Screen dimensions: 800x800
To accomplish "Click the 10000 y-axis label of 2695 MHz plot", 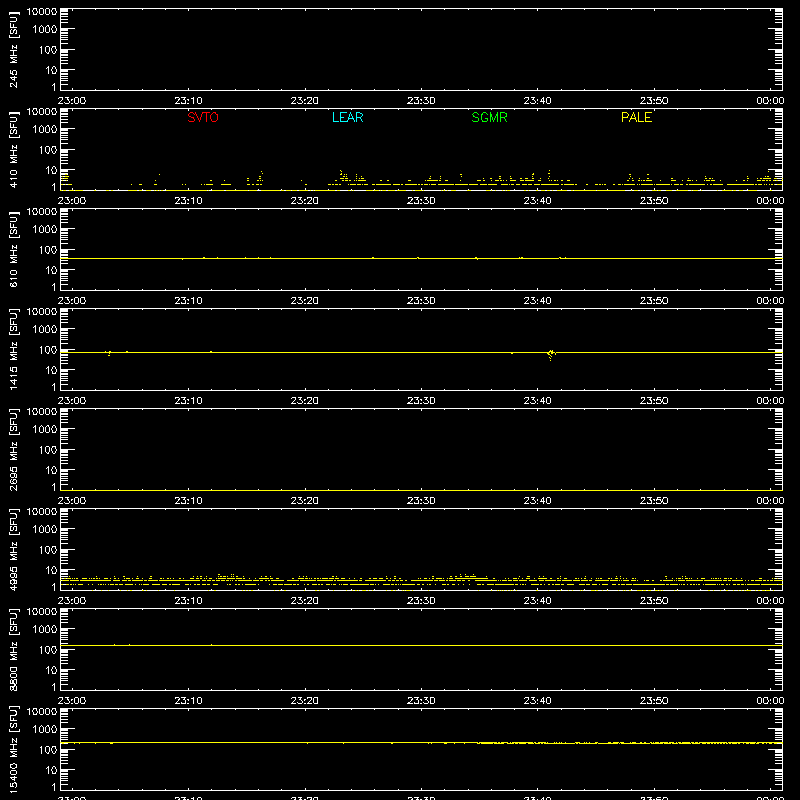I will [42, 412].
